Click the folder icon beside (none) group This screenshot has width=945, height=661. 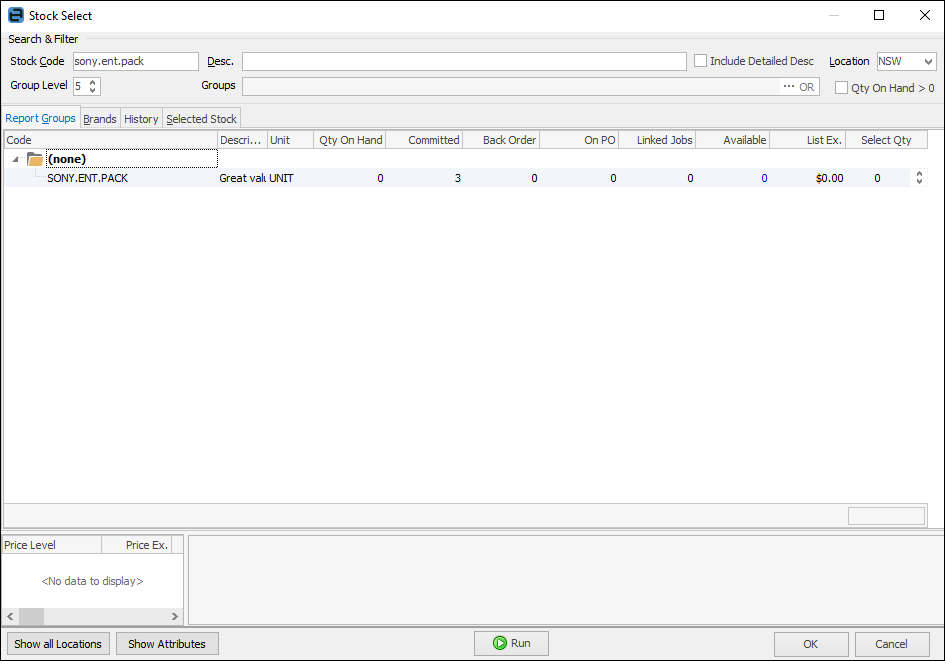pos(34,158)
